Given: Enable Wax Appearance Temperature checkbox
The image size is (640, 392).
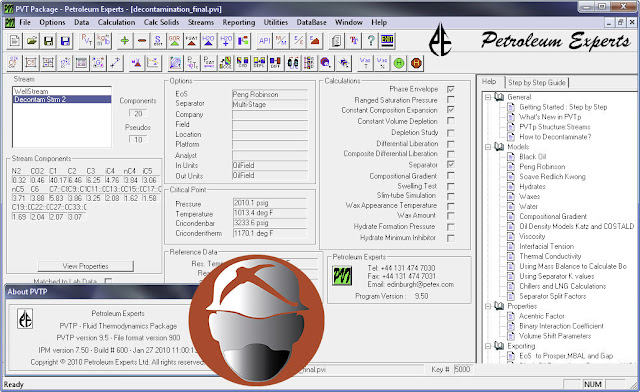Looking at the screenshot, I should [x=451, y=206].
